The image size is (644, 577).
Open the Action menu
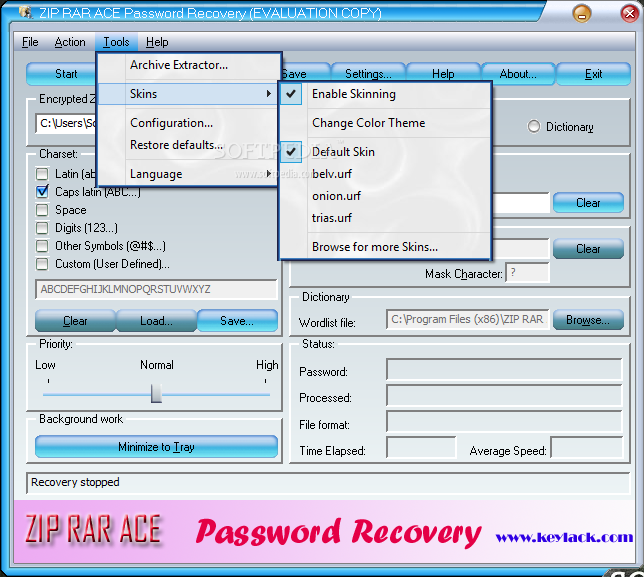[x=70, y=42]
